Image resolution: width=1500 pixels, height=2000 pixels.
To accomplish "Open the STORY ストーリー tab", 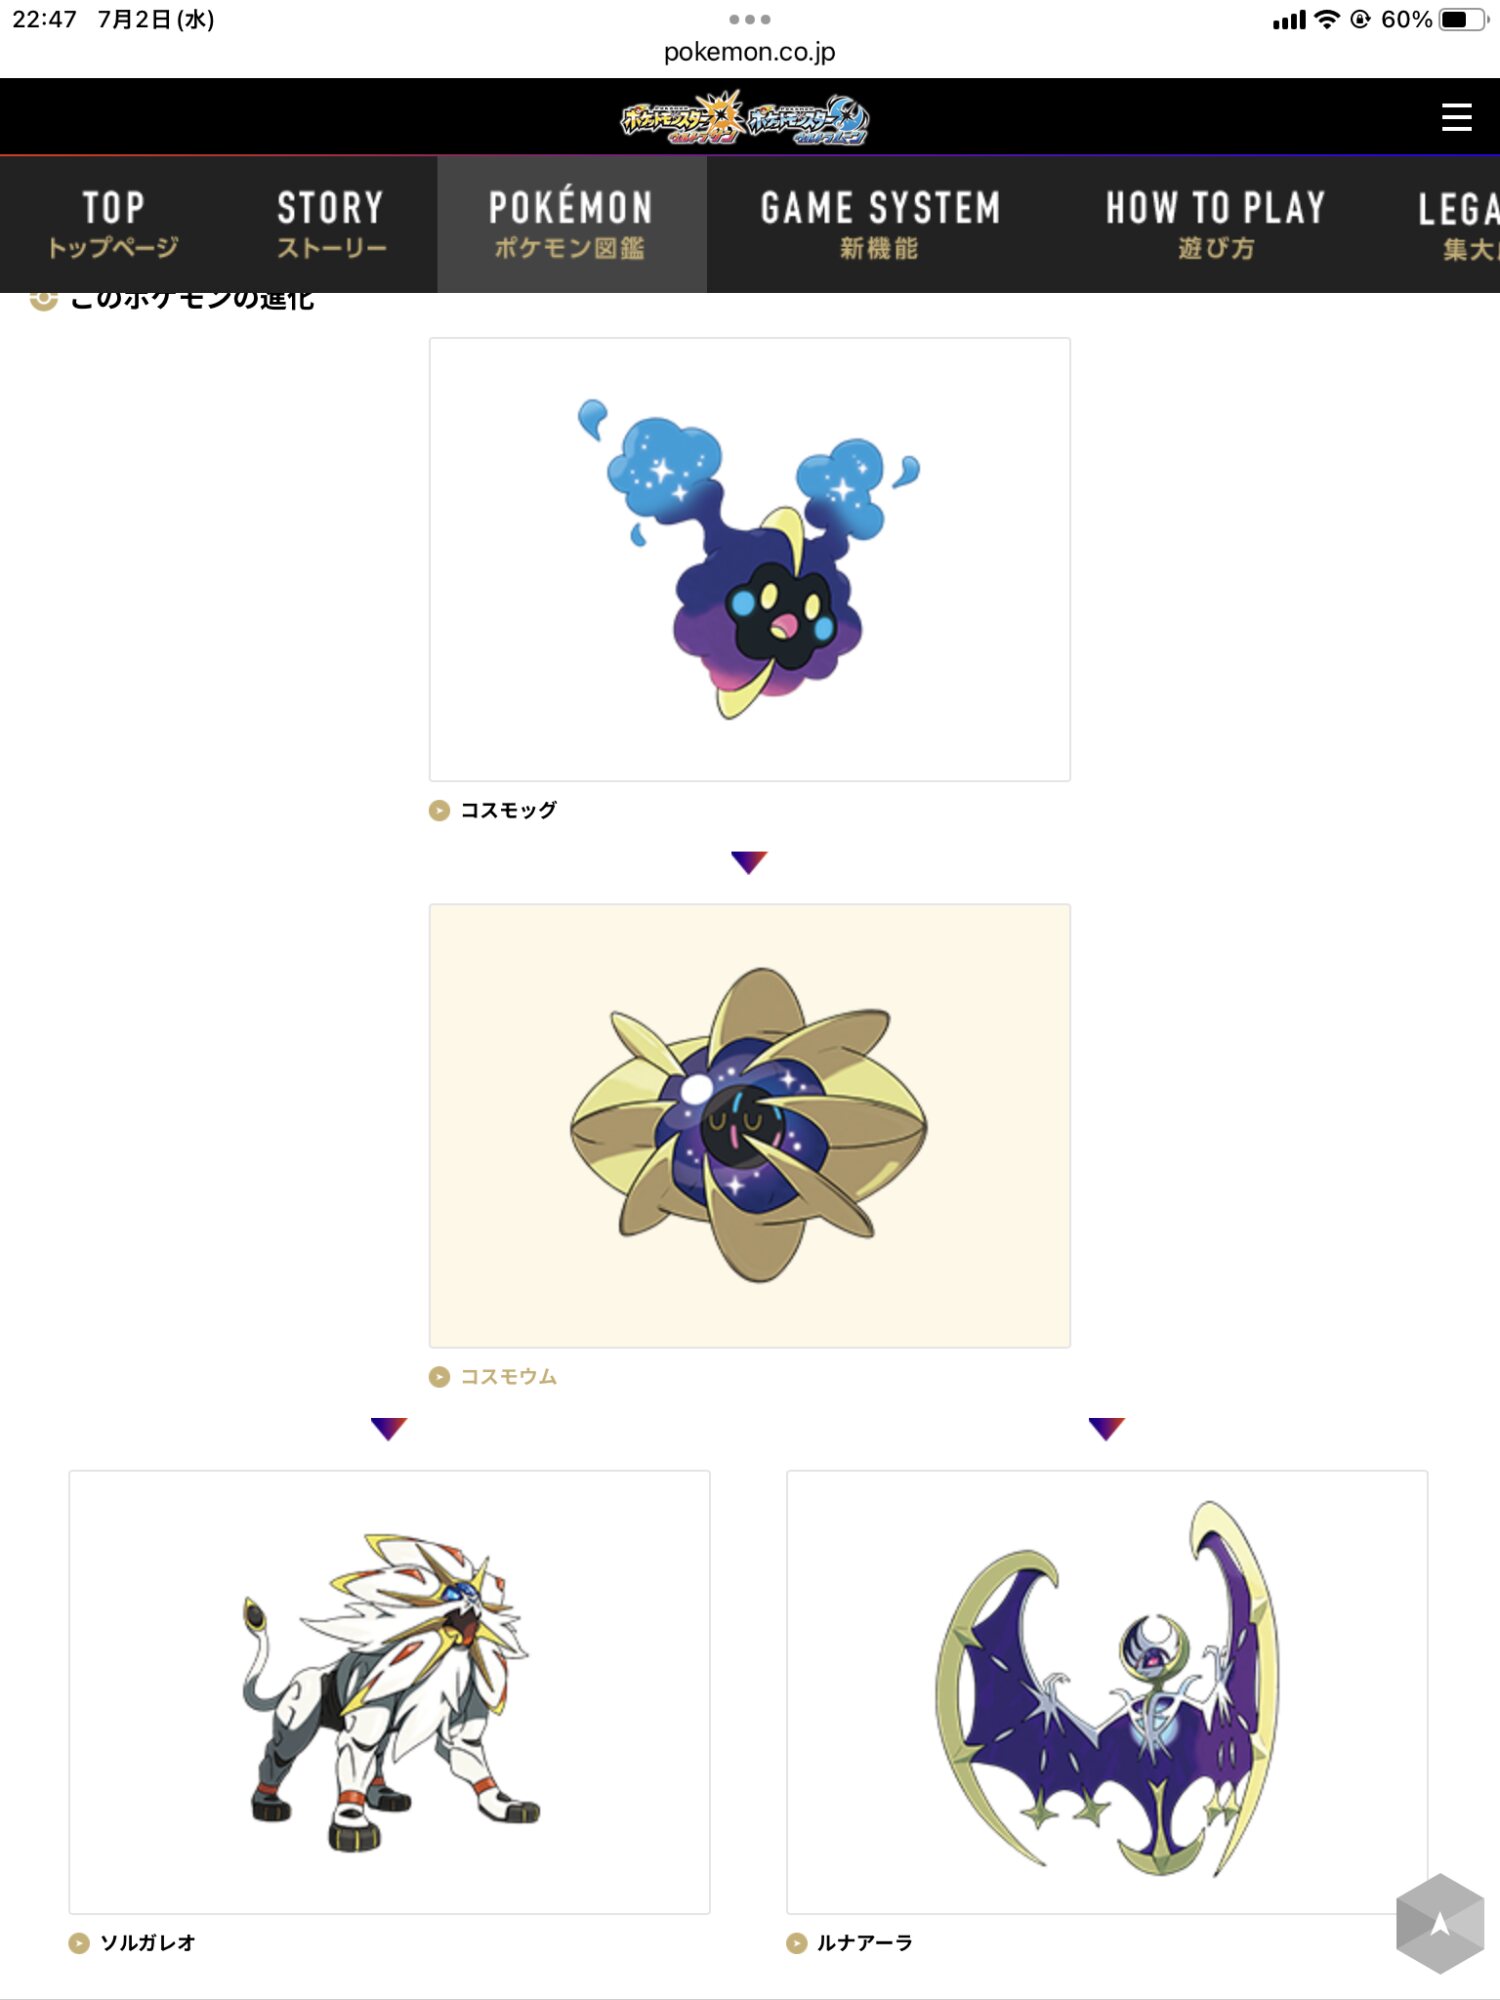I will click(331, 225).
